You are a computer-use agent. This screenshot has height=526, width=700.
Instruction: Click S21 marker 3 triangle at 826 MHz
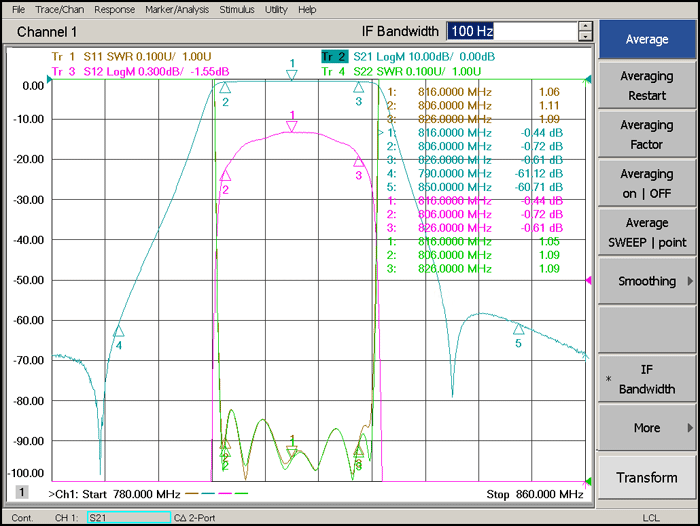coord(358,88)
